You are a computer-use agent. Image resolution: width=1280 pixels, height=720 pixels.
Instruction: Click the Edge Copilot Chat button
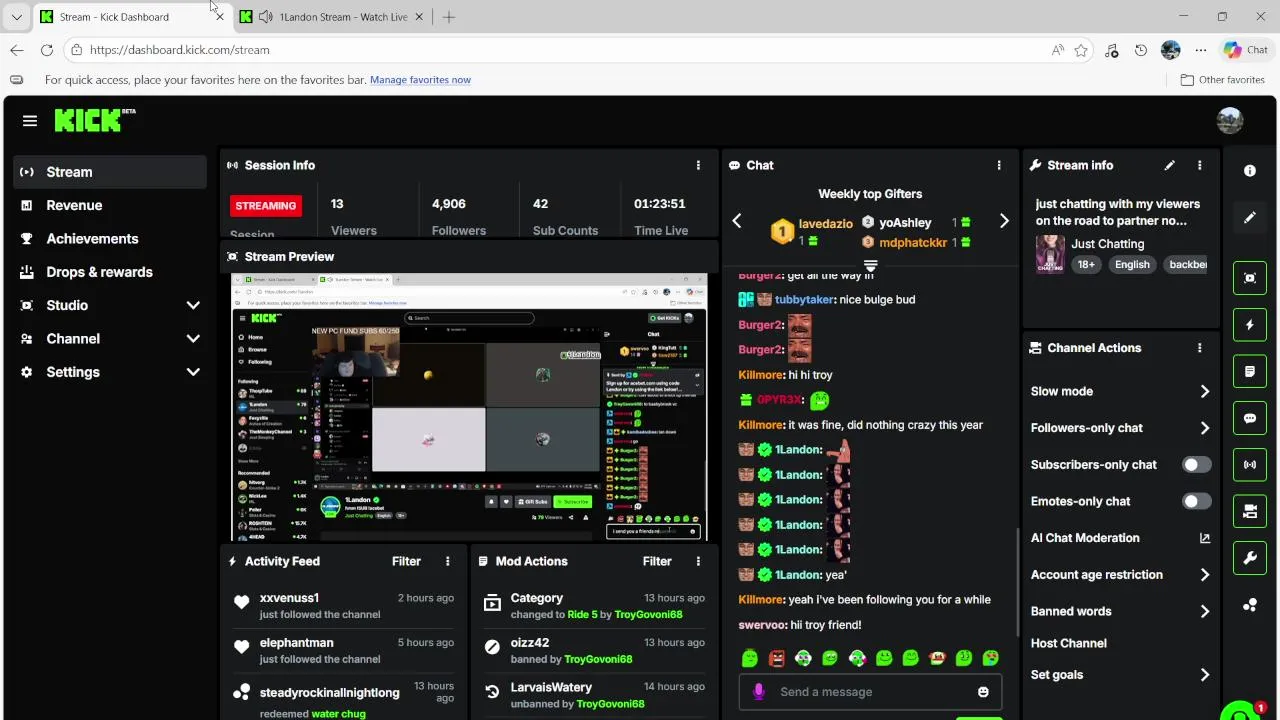coord(1245,50)
